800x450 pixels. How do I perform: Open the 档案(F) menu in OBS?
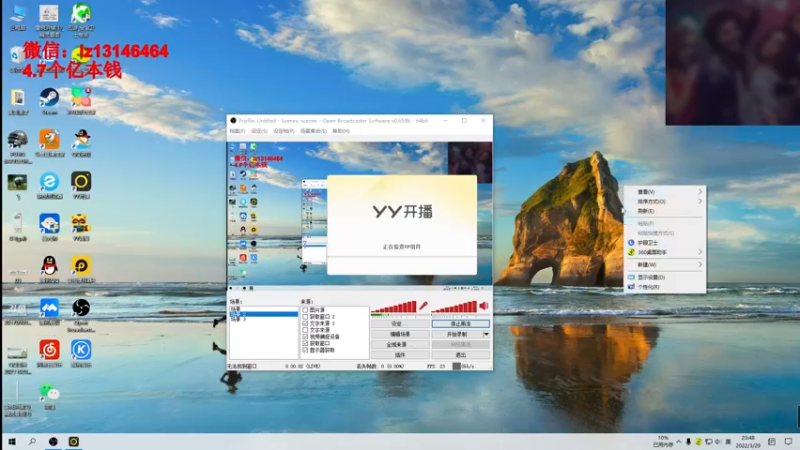[x=237, y=131]
